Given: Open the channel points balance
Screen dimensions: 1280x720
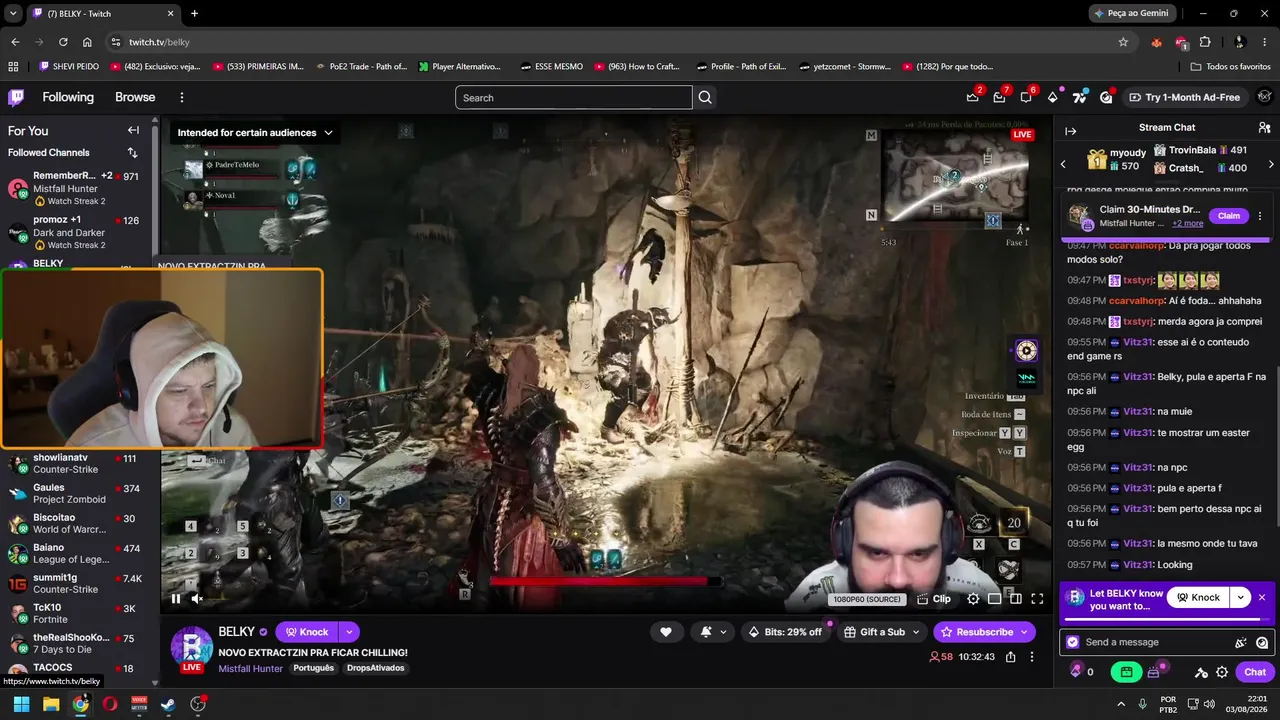Looking at the screenshot, I should 1083,672.
